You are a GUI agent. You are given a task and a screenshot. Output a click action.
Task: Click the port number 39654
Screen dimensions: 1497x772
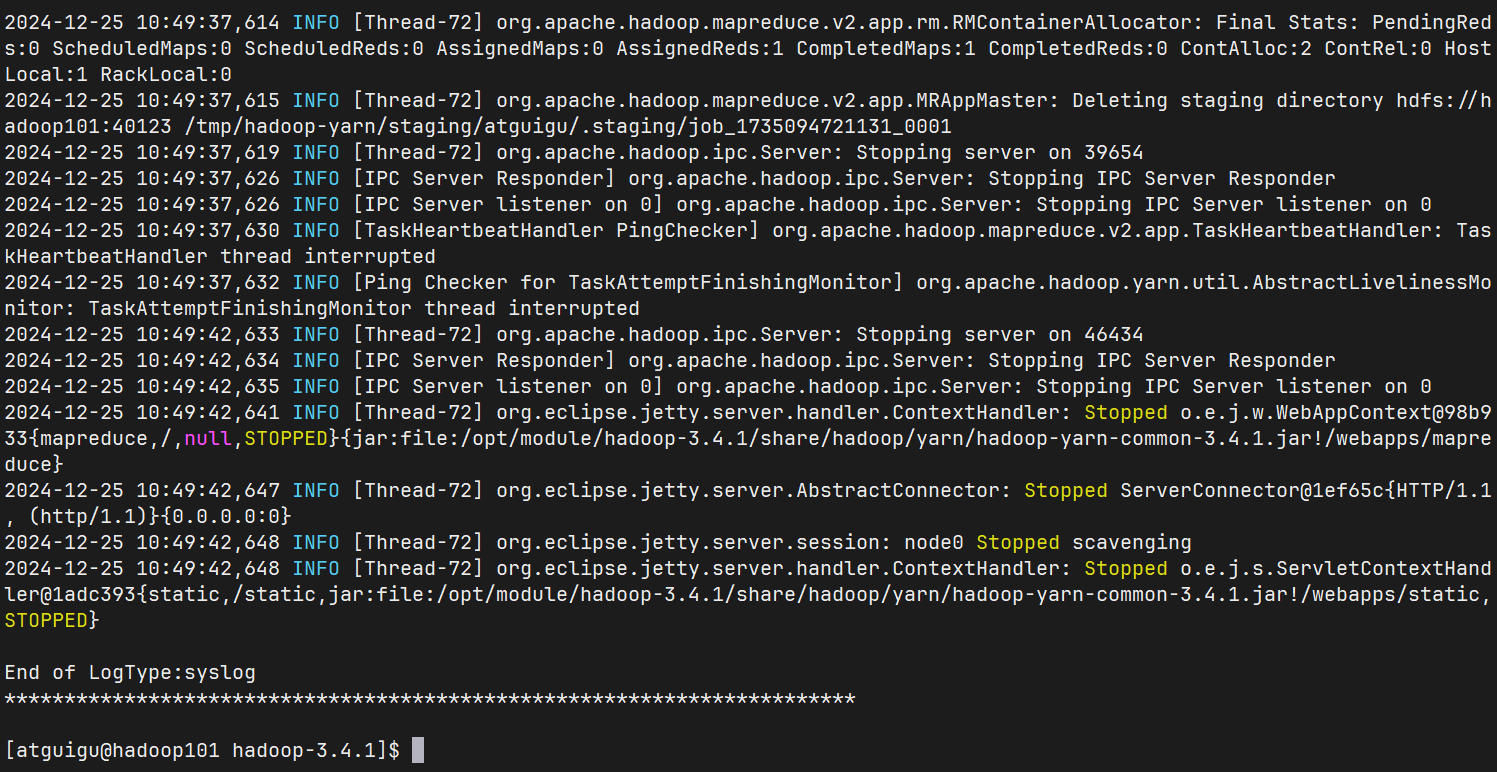[1113, 152]
